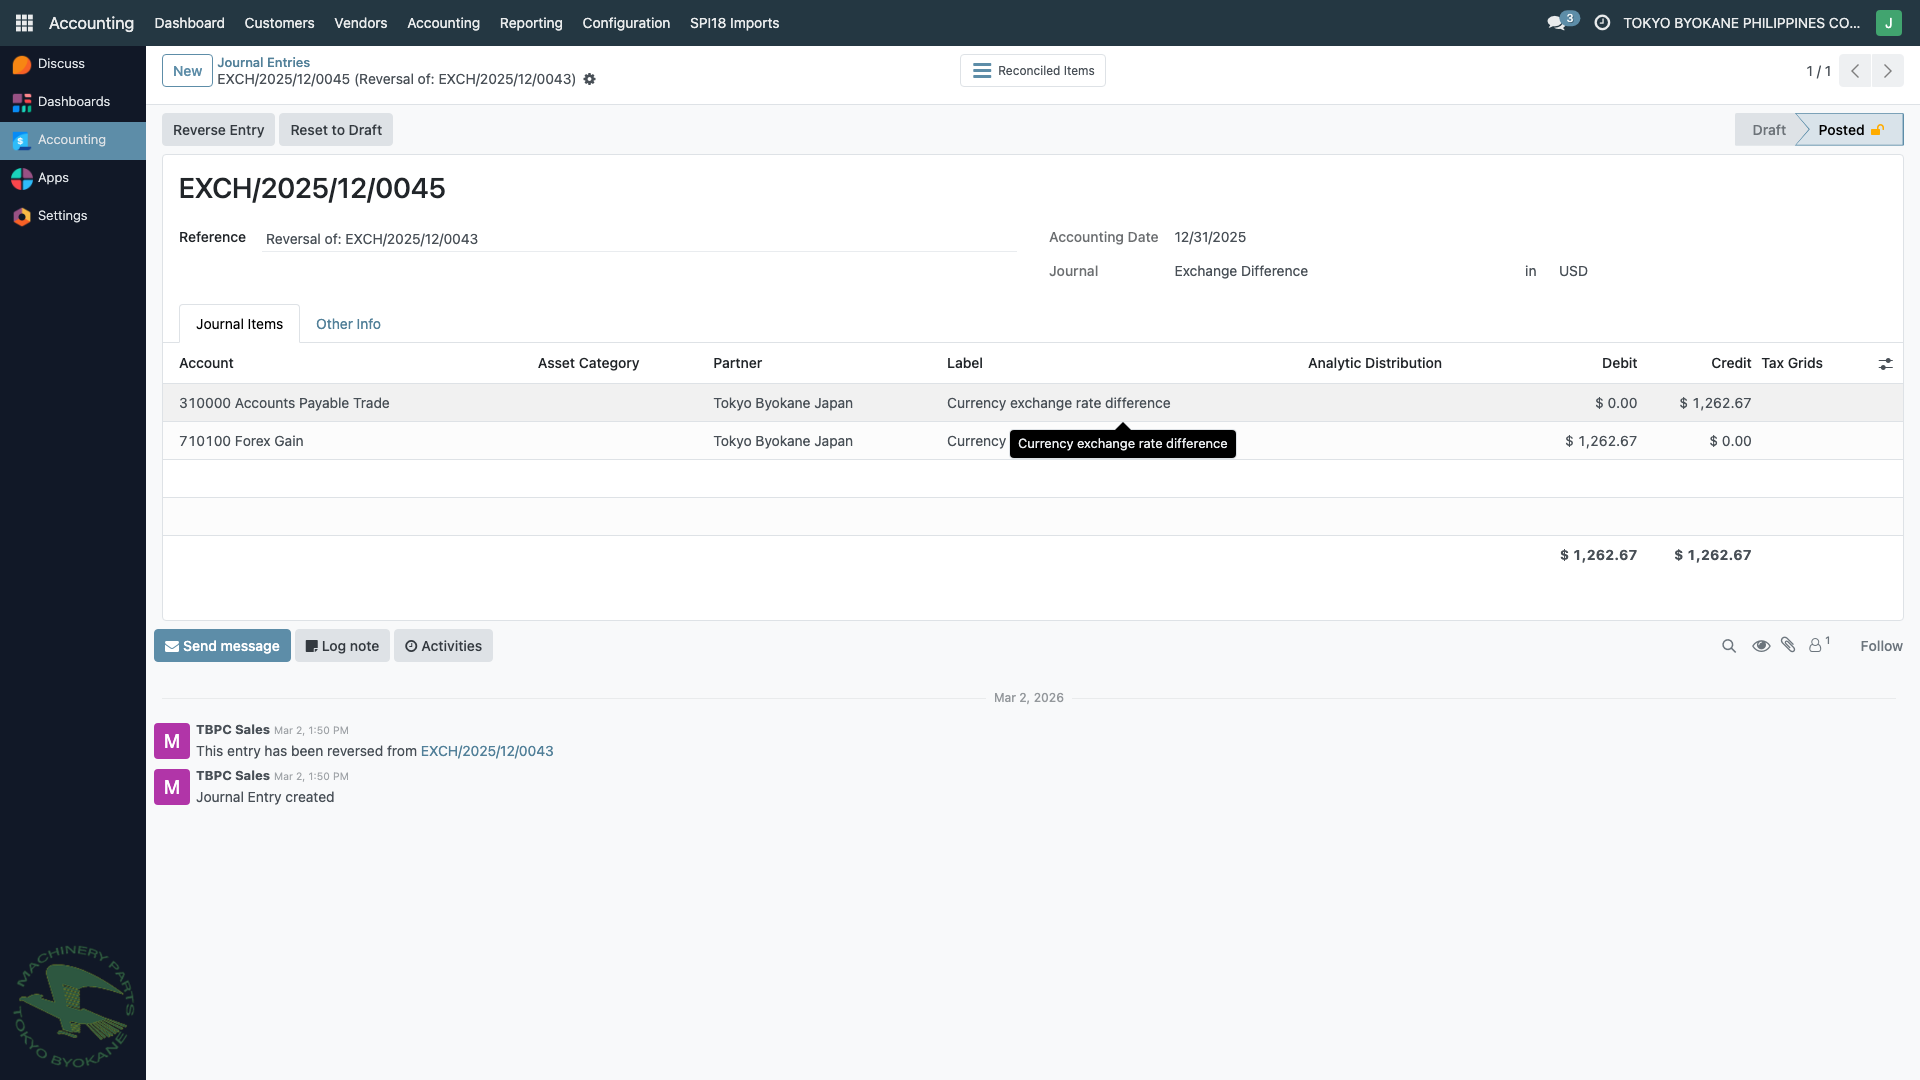Open the apps grid menu icon
The height and width of the screenshot is (1080, 1920).
24,22
